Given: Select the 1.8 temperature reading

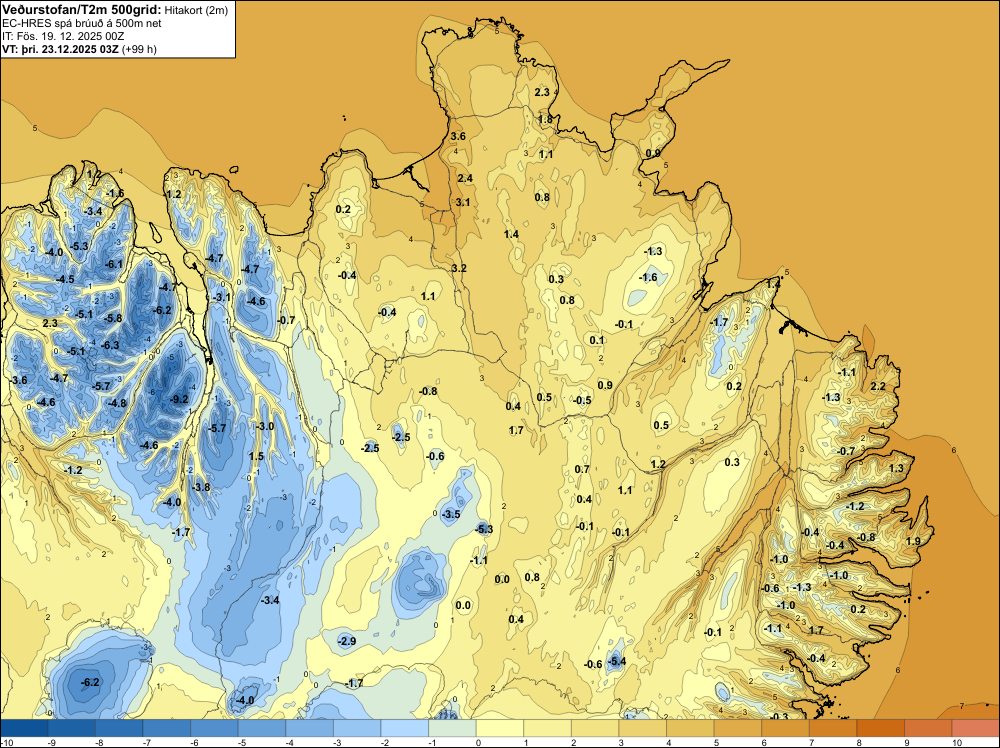Looking at the screenshot, I should pyautogui.click(x=545, y=119).
